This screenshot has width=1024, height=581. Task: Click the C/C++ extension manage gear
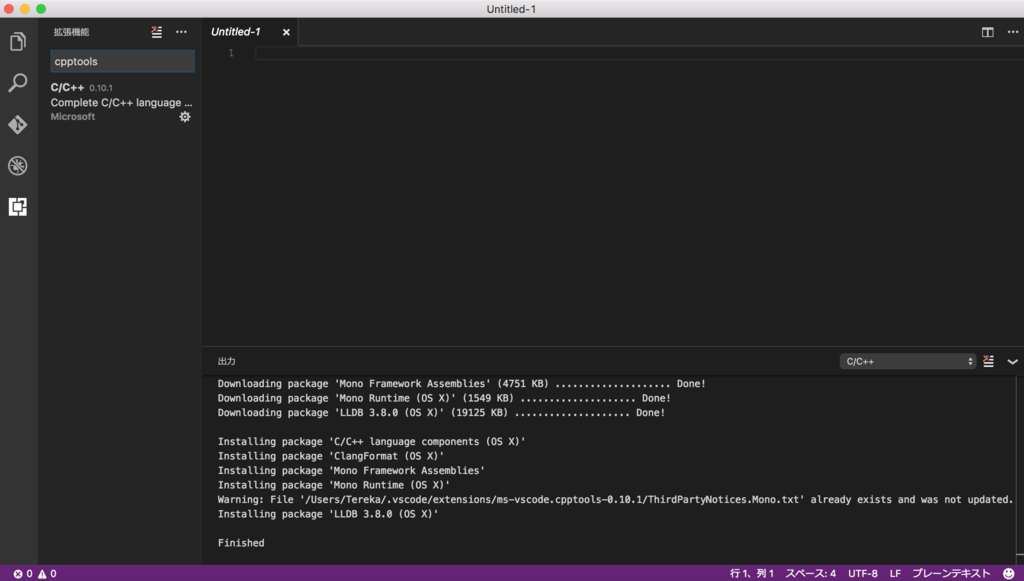(185, 116)
